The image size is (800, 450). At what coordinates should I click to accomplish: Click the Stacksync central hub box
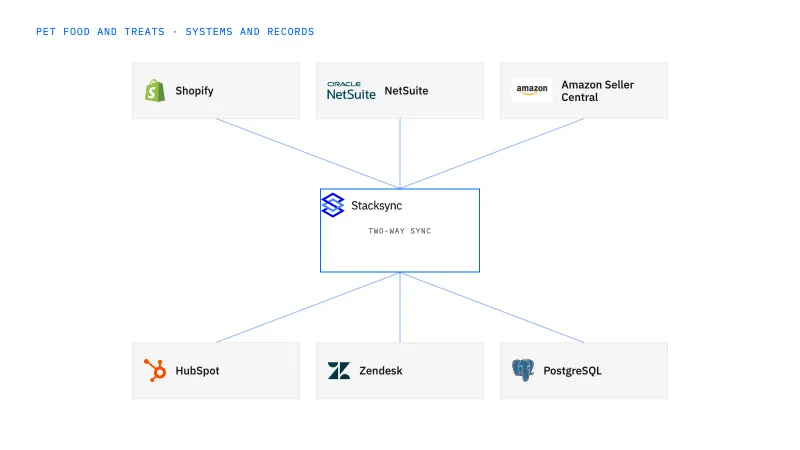[399, 231]
